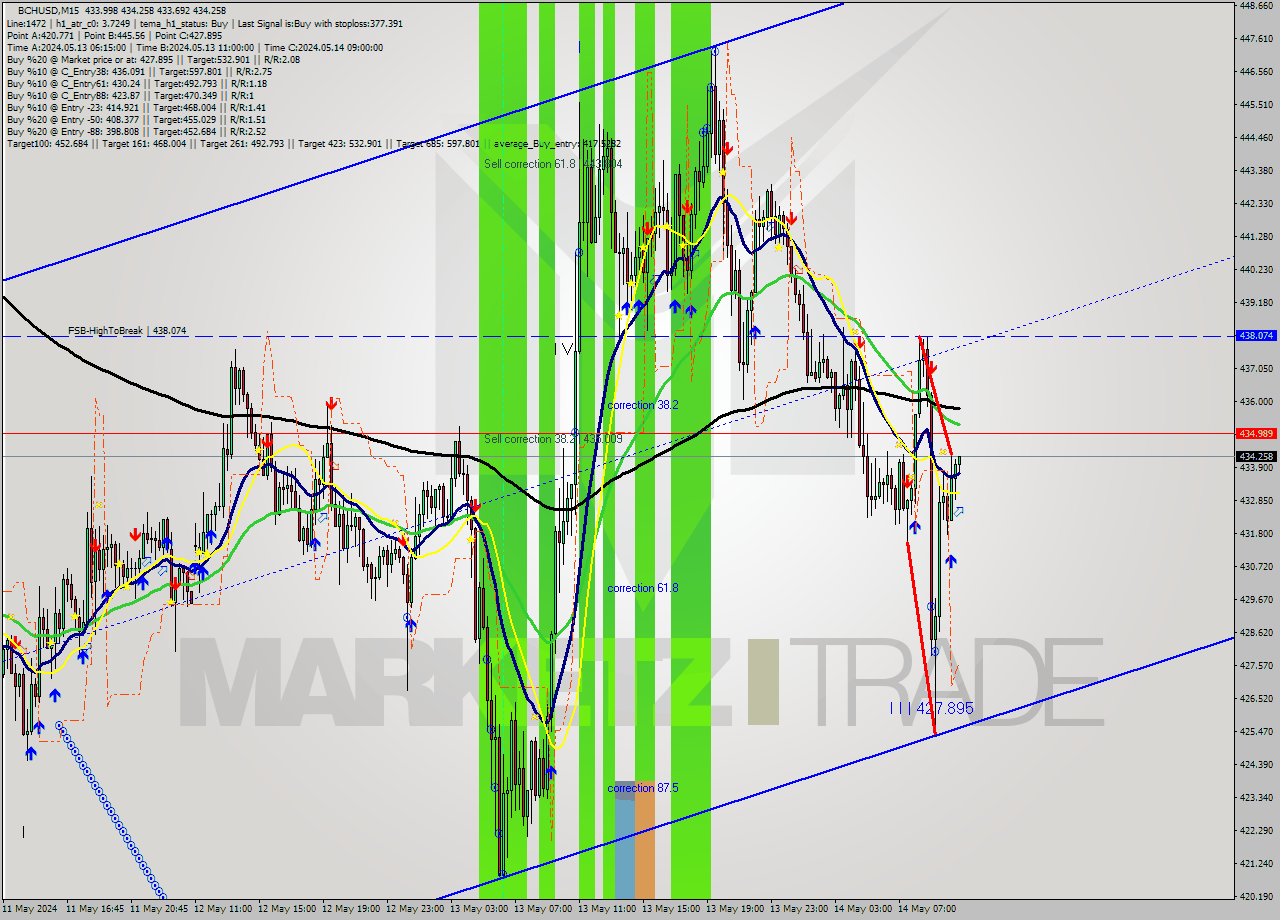Click the 11 May 16:45 time label
This screenshot has width=1280, height=920.
(95, 909)
